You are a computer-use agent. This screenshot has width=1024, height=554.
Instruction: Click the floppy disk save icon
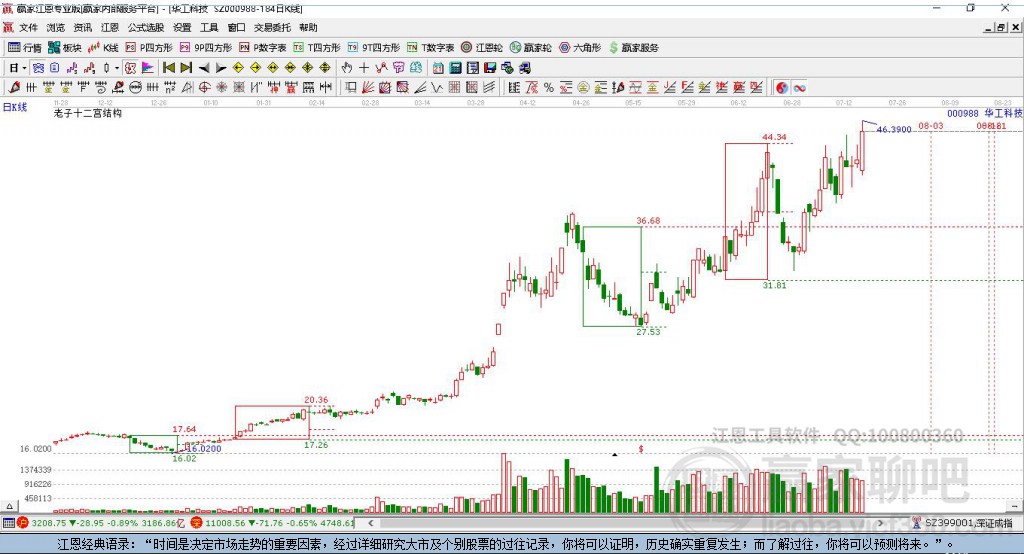pos(490,68)
